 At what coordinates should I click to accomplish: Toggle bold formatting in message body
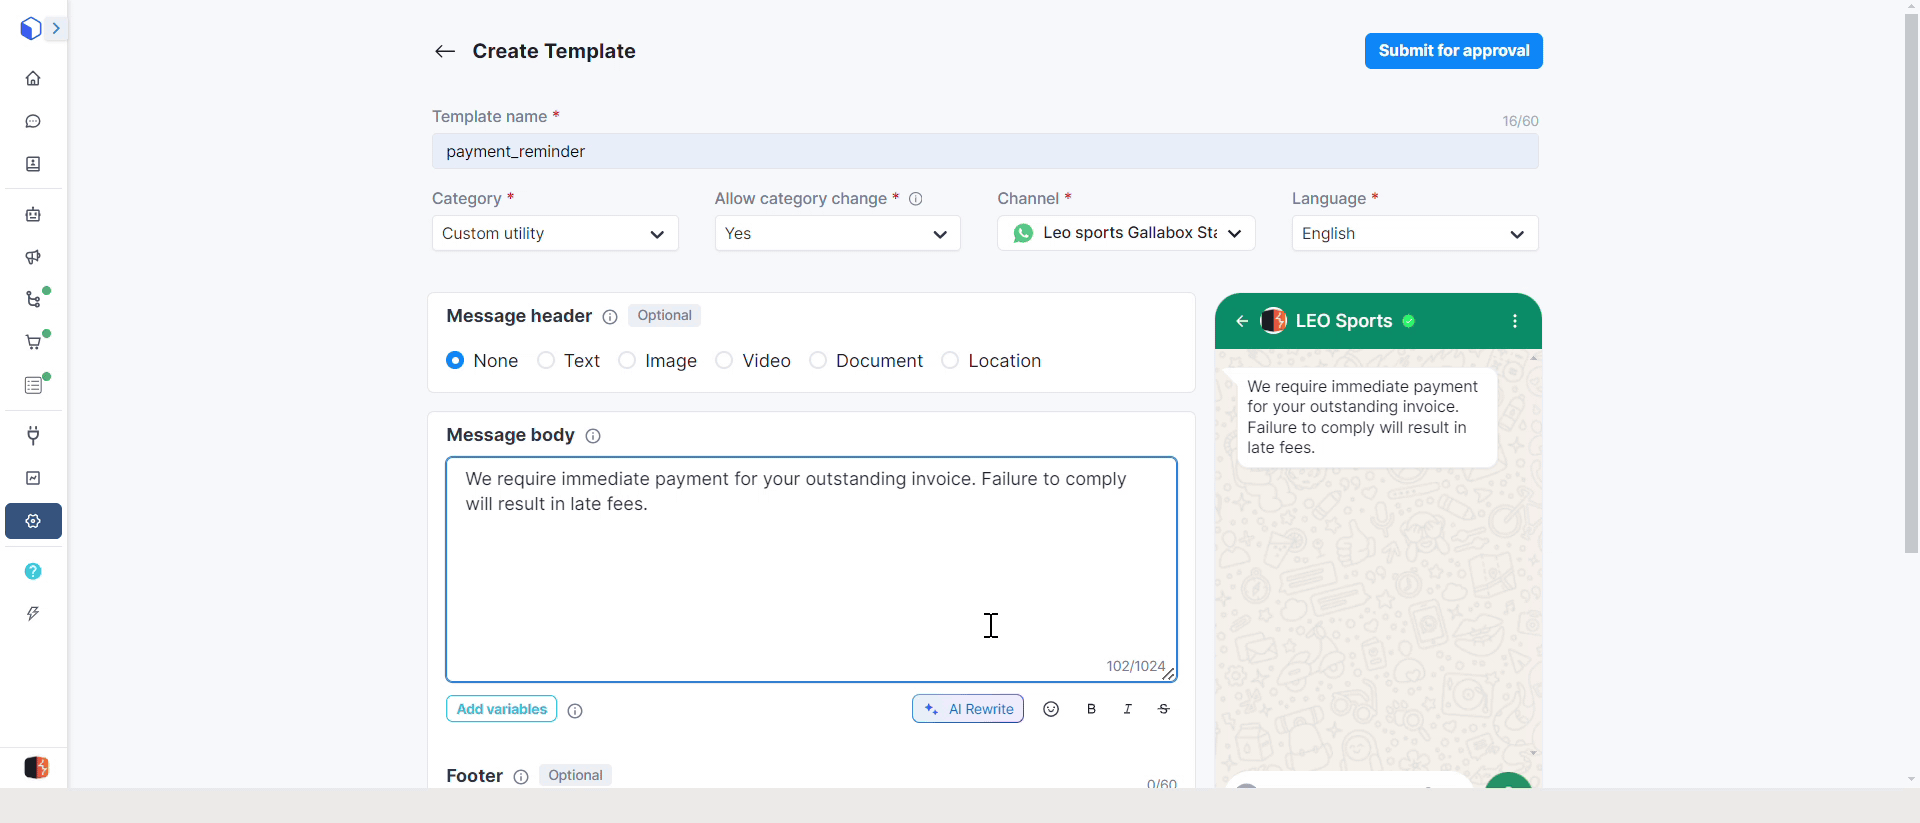point(1091,709)
